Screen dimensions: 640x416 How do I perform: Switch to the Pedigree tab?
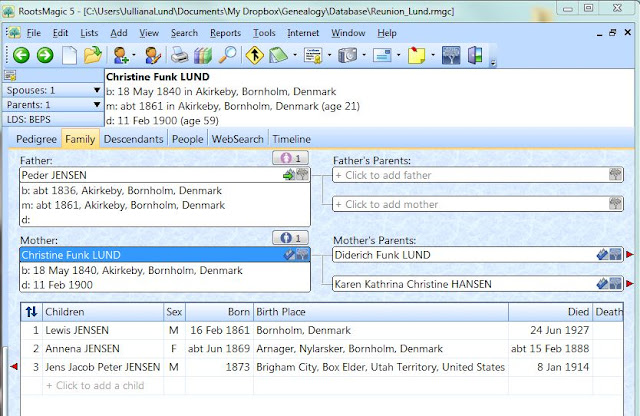36,139
